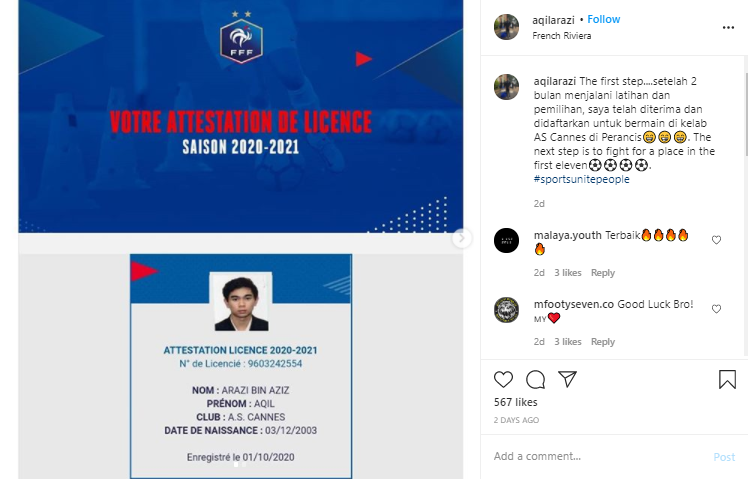Like malaya.youth's comment
The width and height of the screenshot is (748, 479).
coord(716,240)
